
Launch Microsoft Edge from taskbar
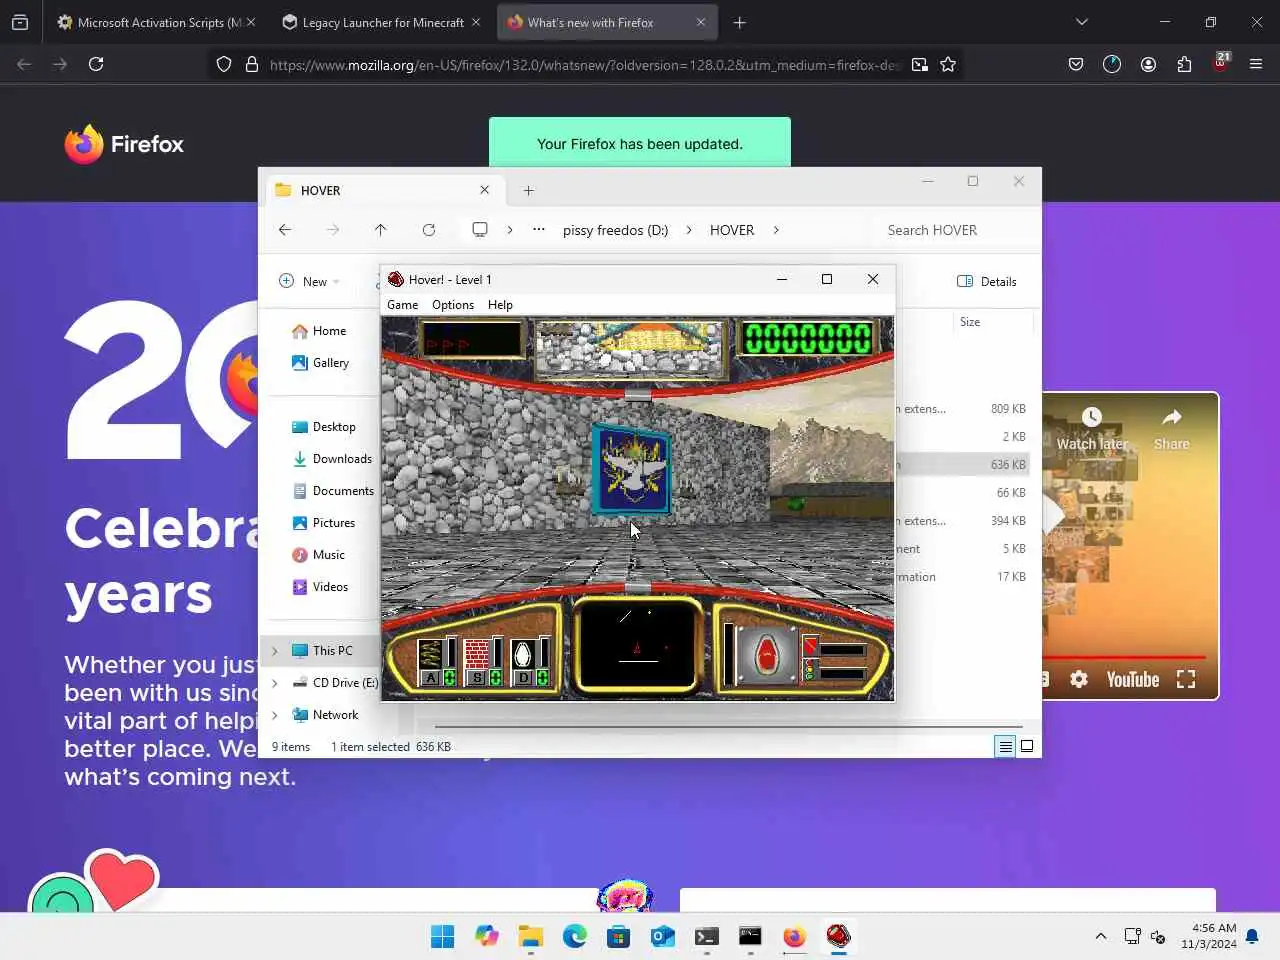coord(574,936)
